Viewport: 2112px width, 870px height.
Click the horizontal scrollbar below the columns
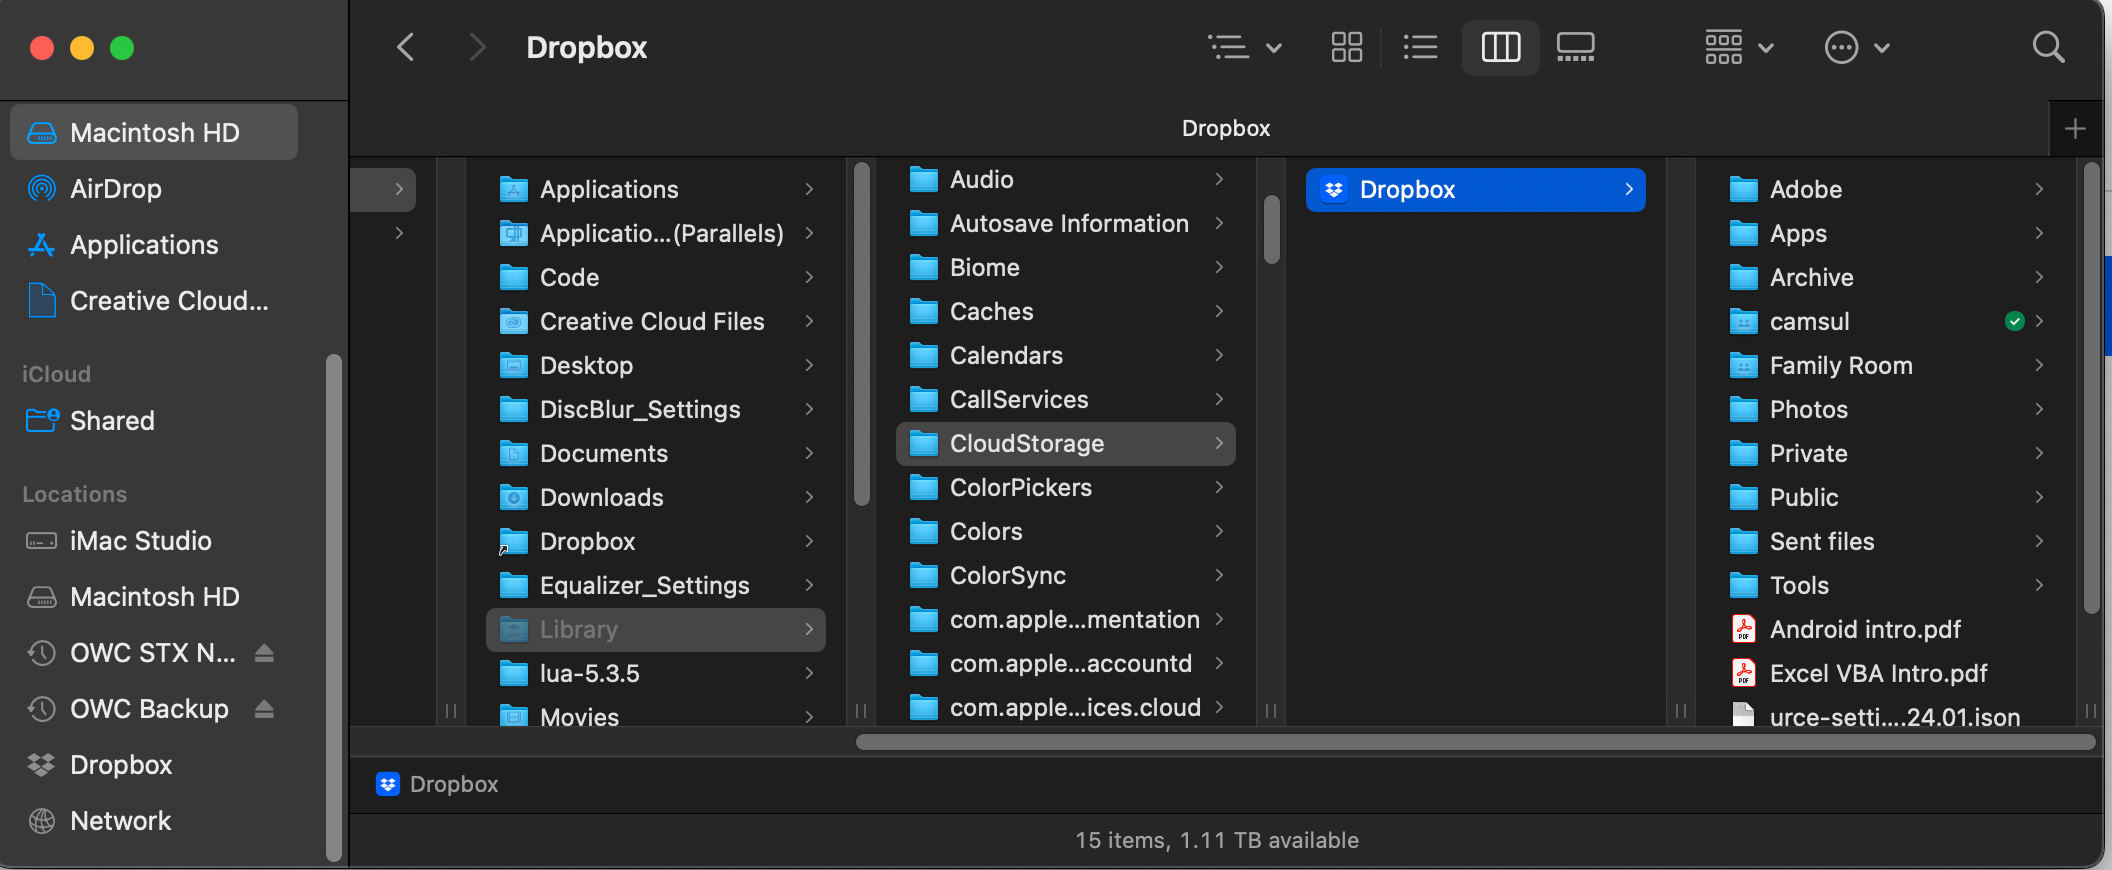1475,742
